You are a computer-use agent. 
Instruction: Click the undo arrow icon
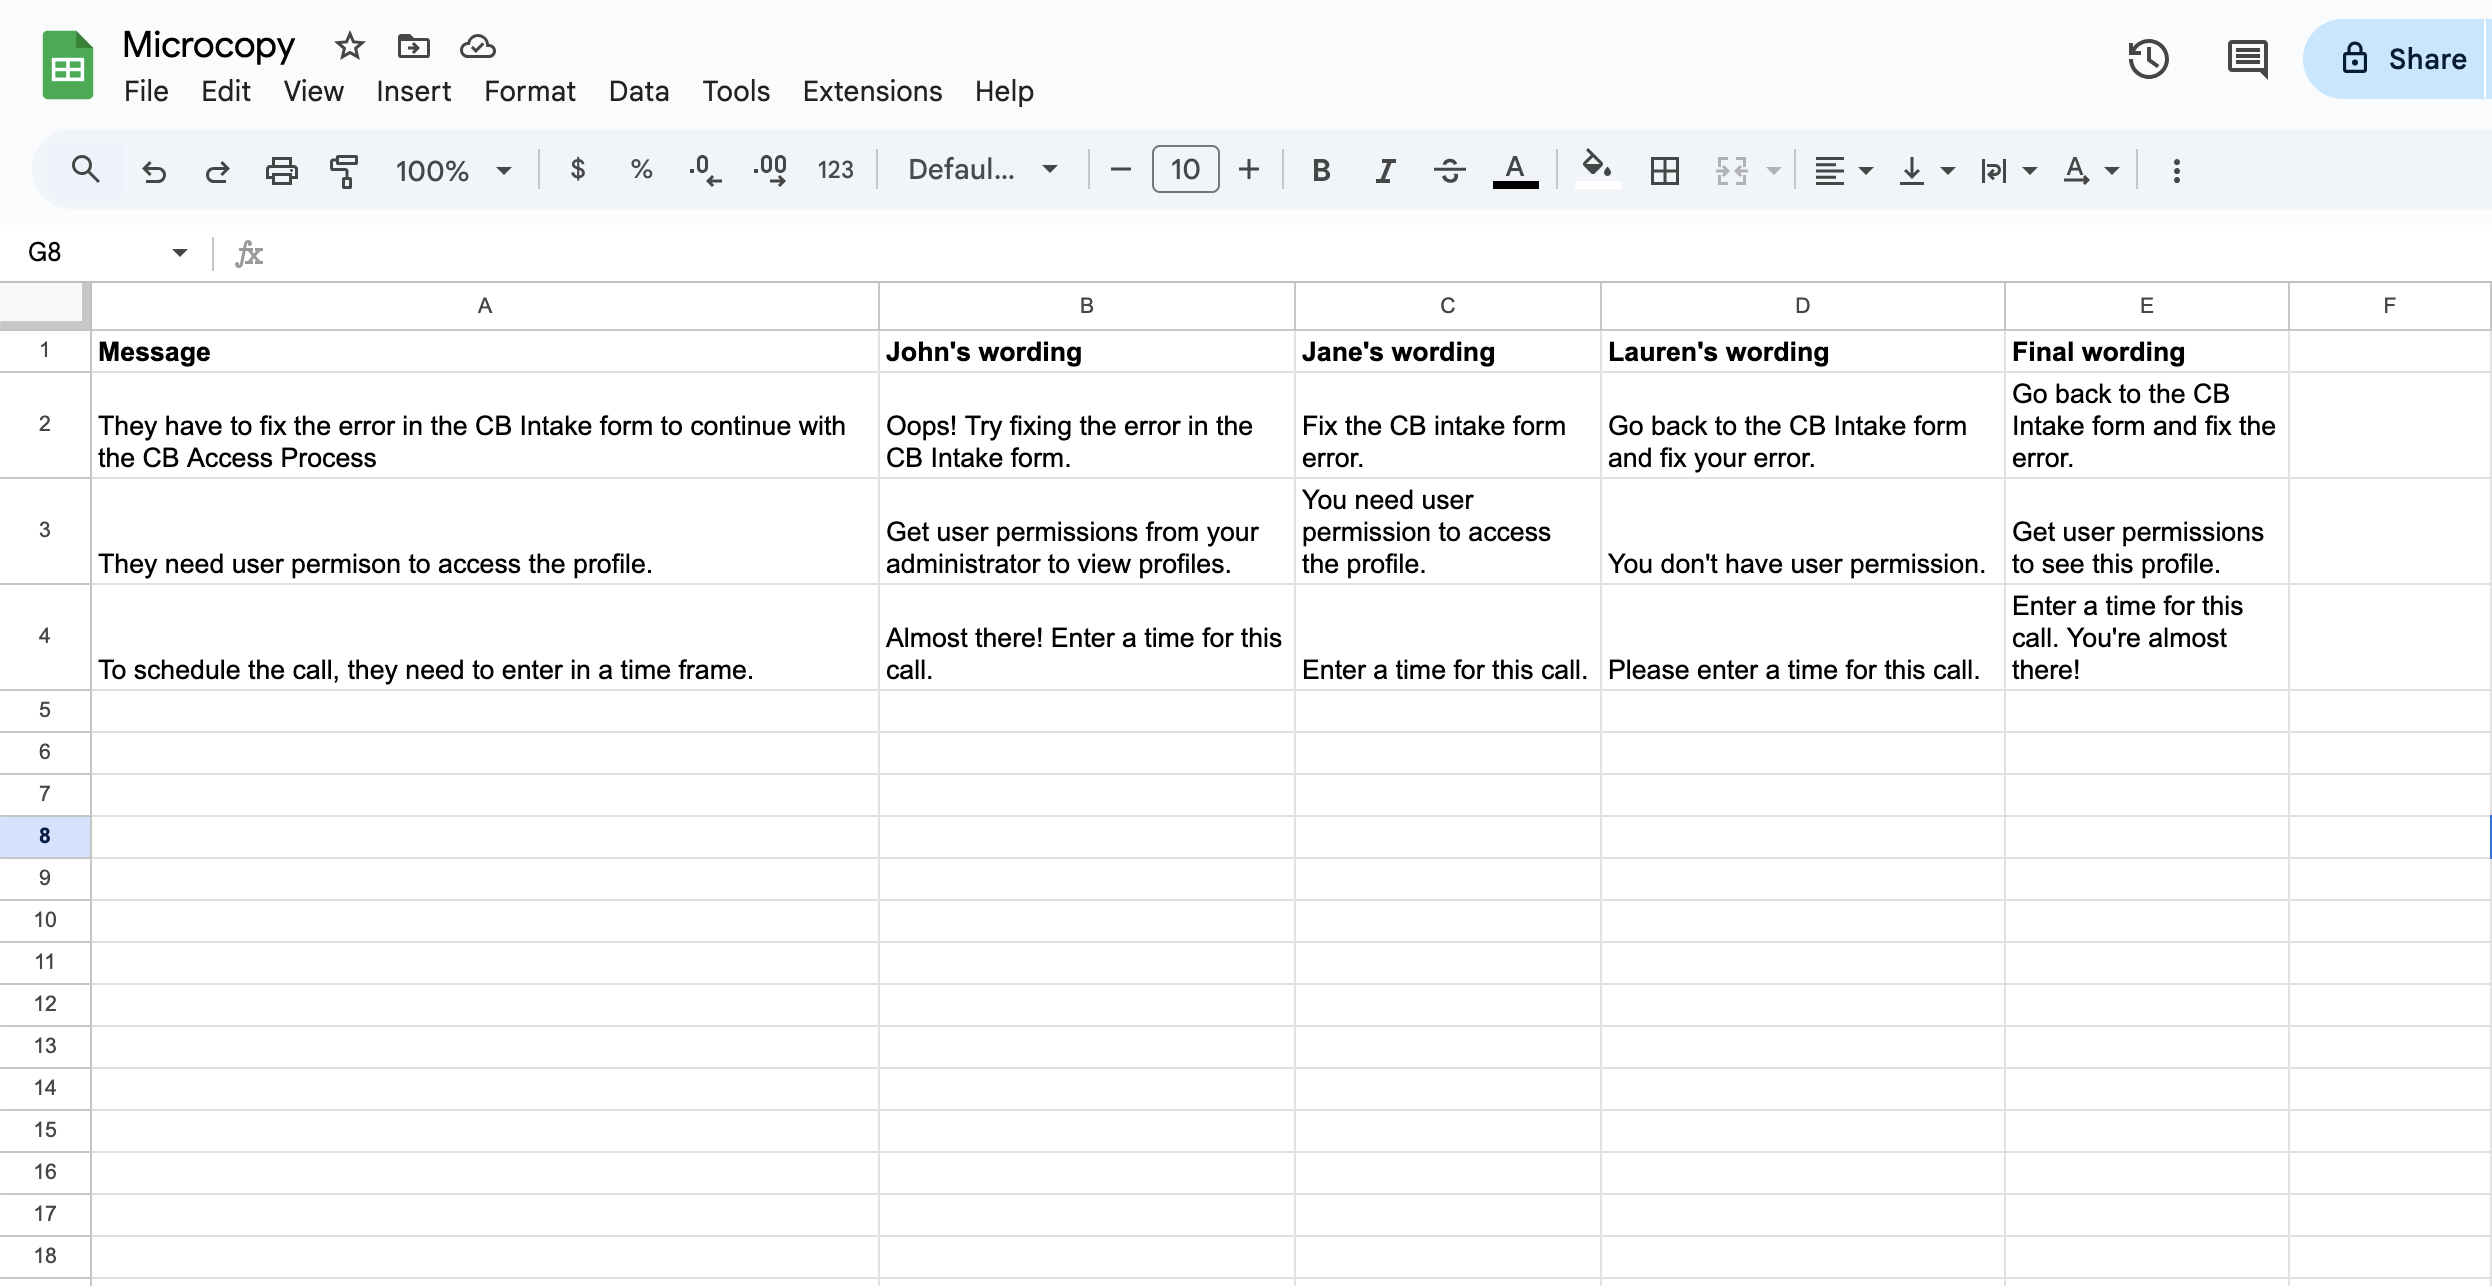tap(154, 170)
